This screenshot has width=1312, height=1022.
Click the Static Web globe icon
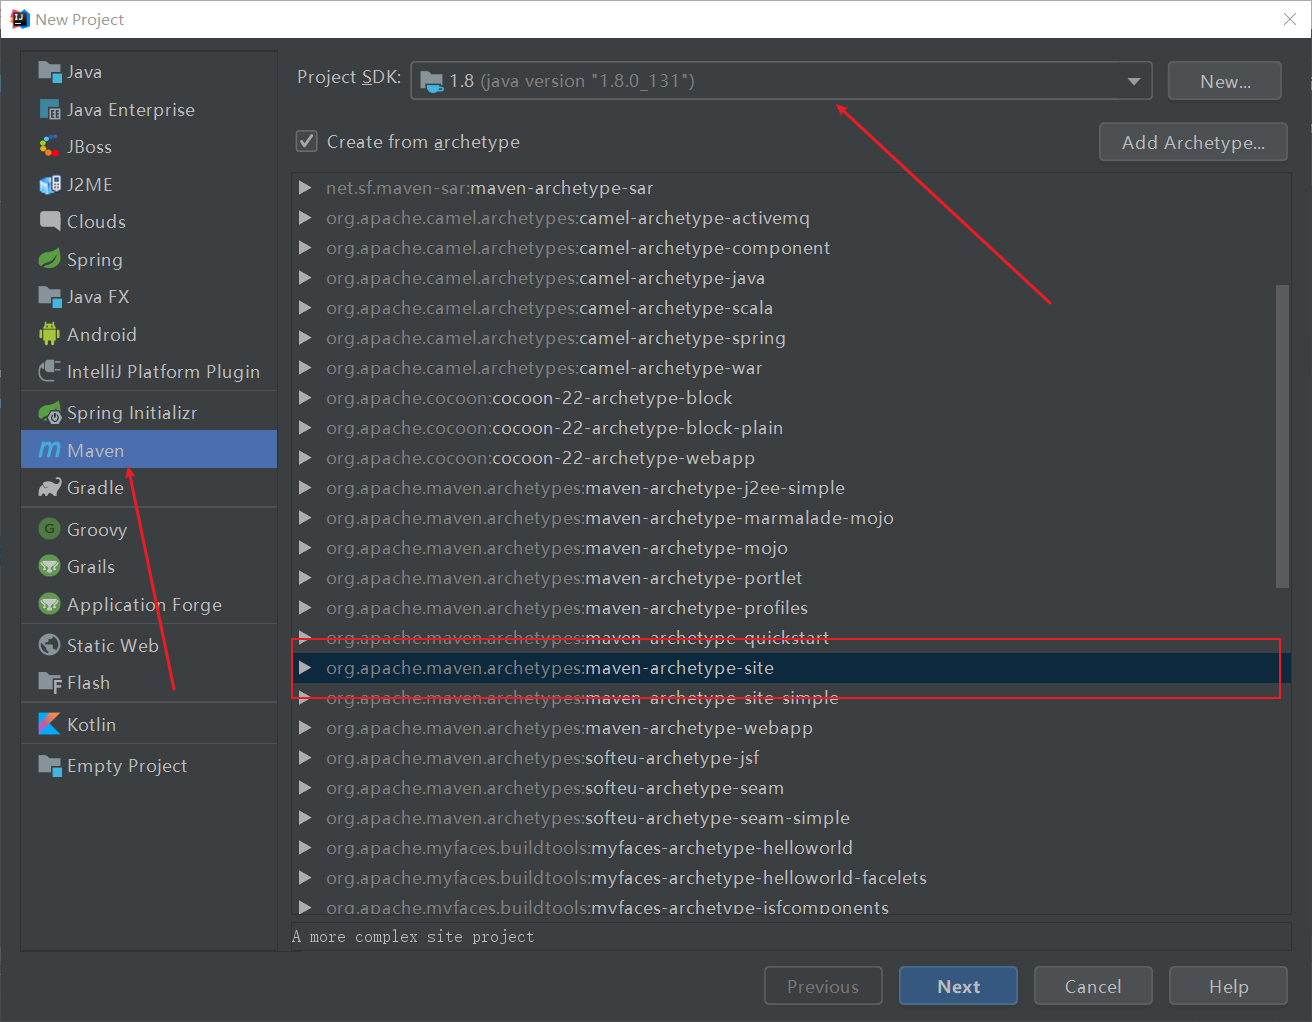49,645
